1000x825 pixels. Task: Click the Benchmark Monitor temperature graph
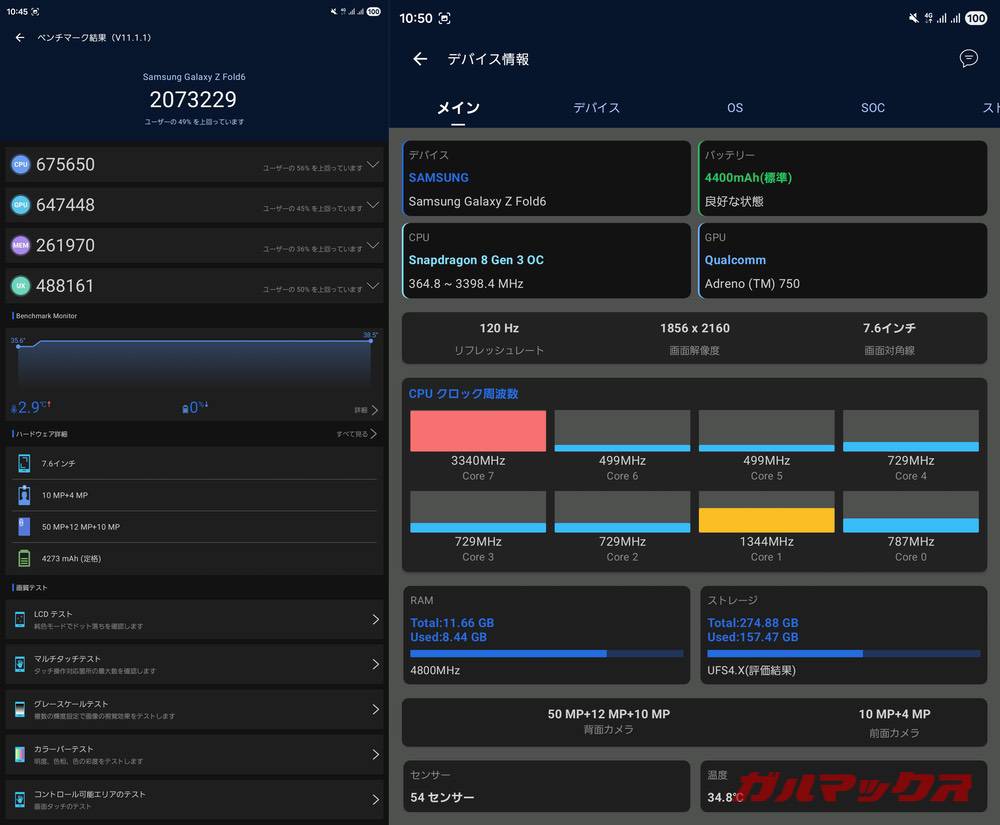point(194,364)
